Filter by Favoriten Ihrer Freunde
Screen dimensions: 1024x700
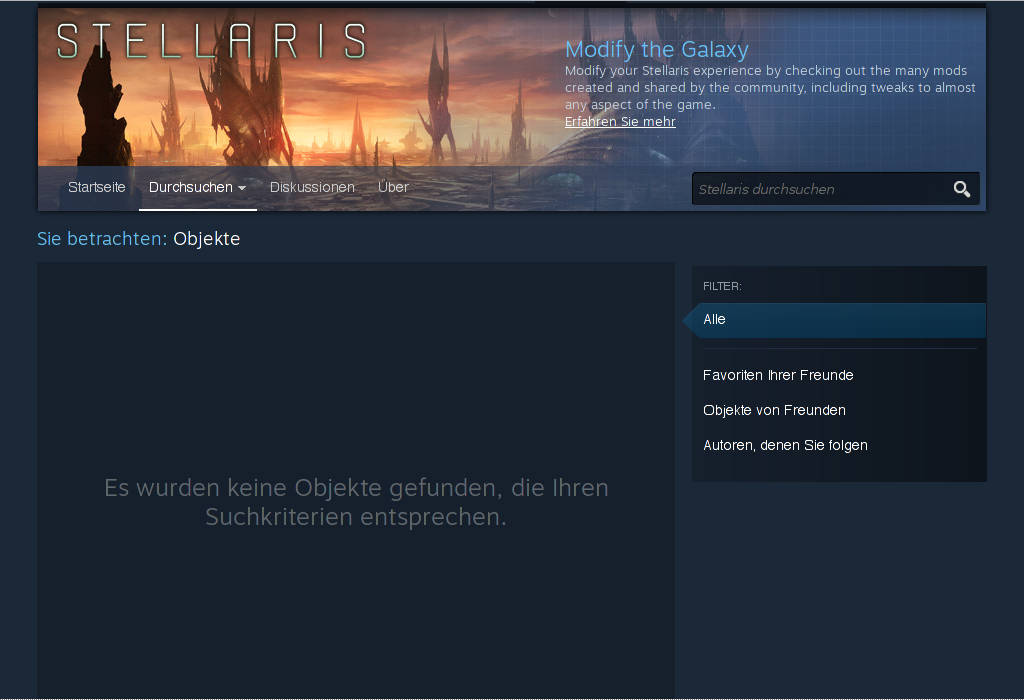pos(778,375)
